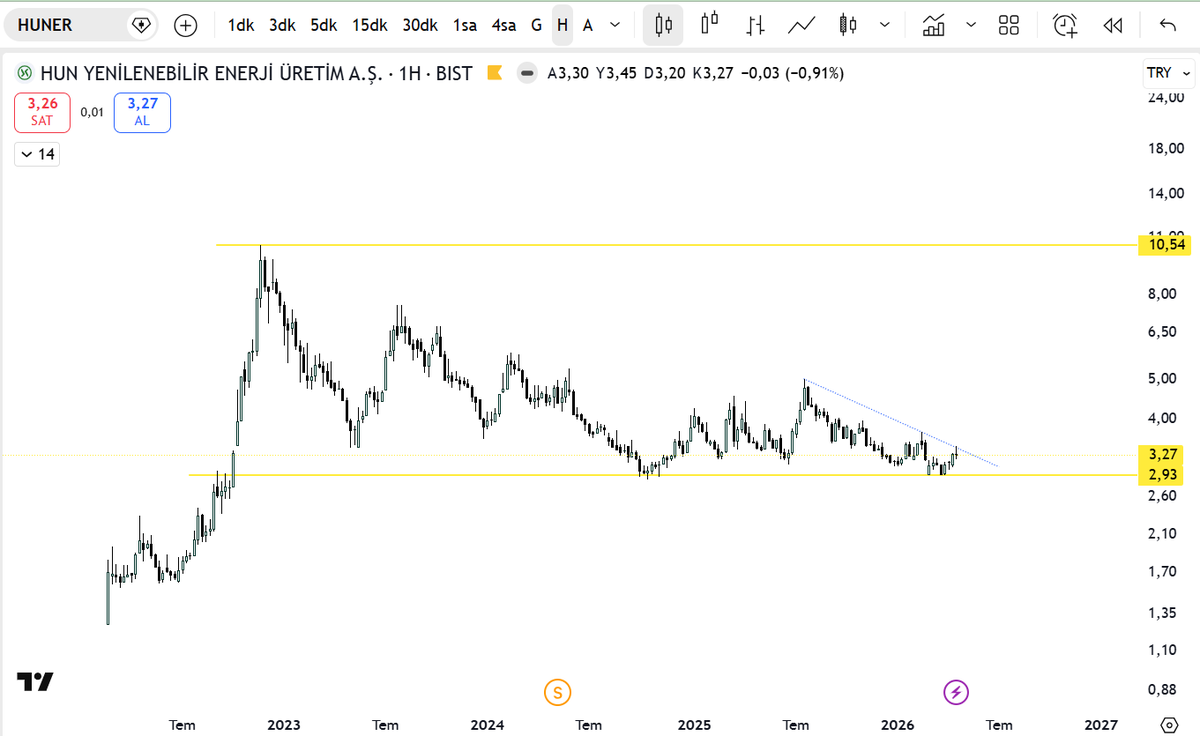Undo the last action with the arrow icon
Screen dimensions: 1200x736
[1168, 25]
